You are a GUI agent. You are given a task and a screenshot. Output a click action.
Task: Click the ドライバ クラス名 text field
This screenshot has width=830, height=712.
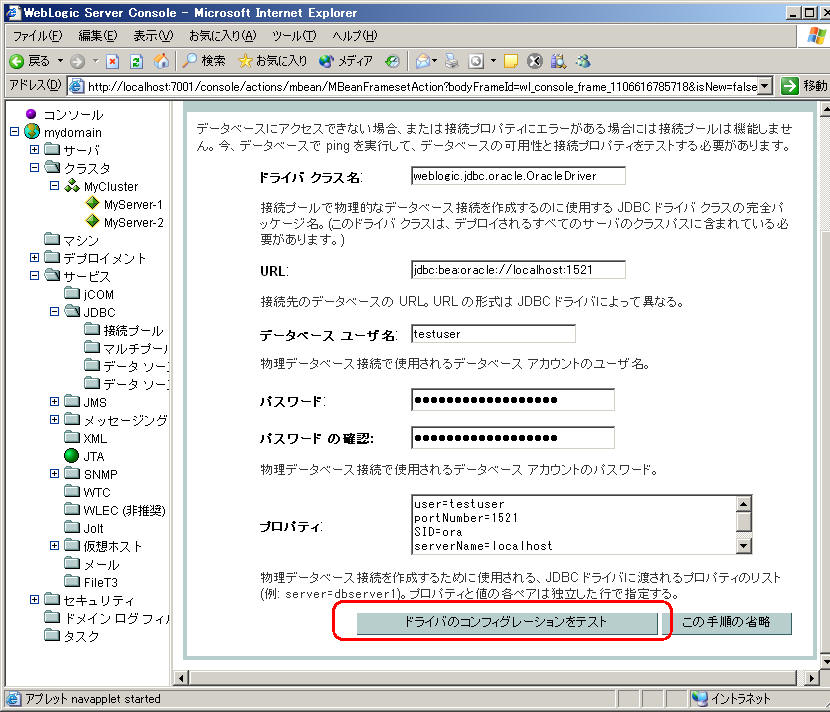coord(518,176)
